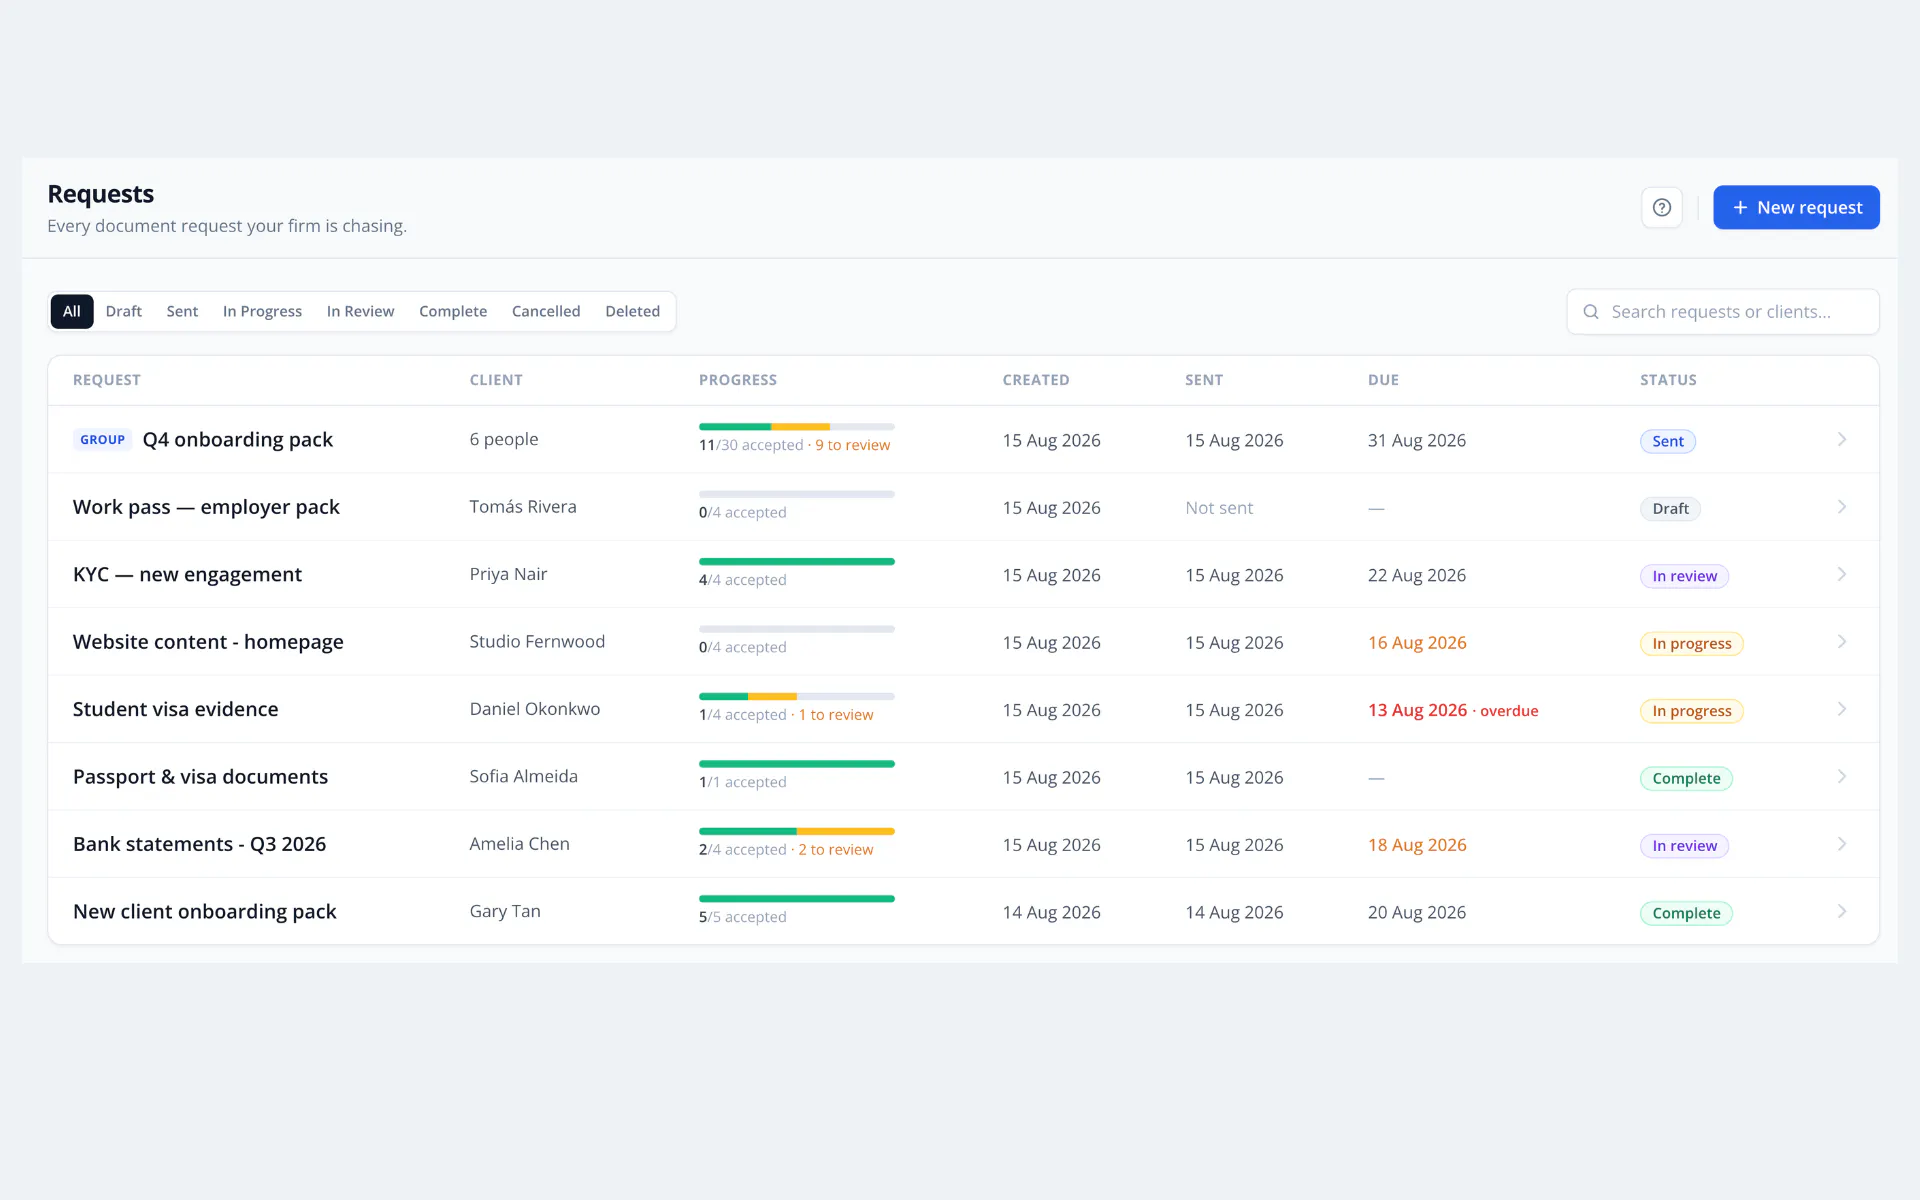Click the 'Not sent' cell

coord(1219,508)
